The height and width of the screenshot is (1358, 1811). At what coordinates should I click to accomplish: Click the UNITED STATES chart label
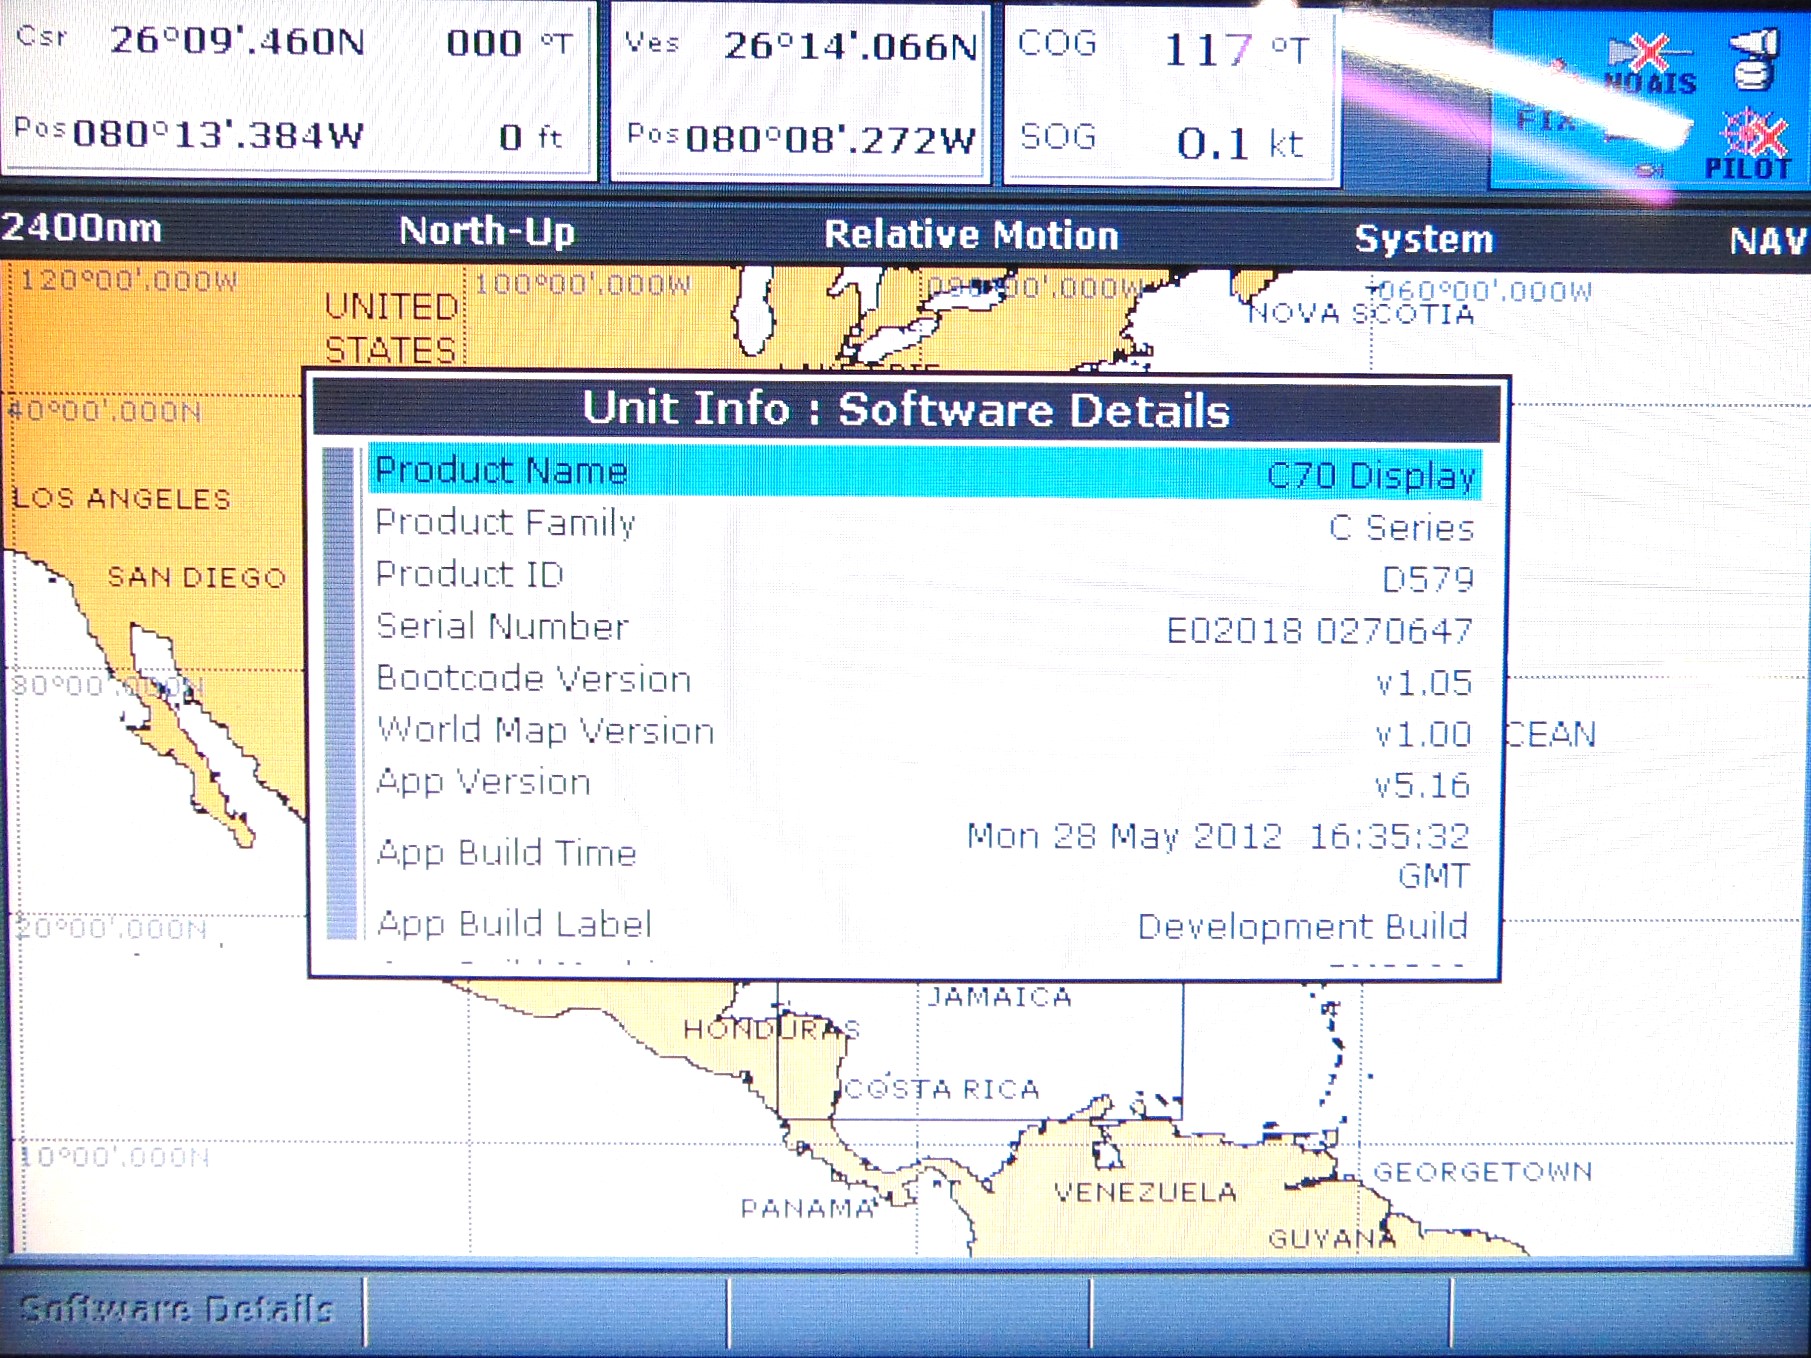391,328
